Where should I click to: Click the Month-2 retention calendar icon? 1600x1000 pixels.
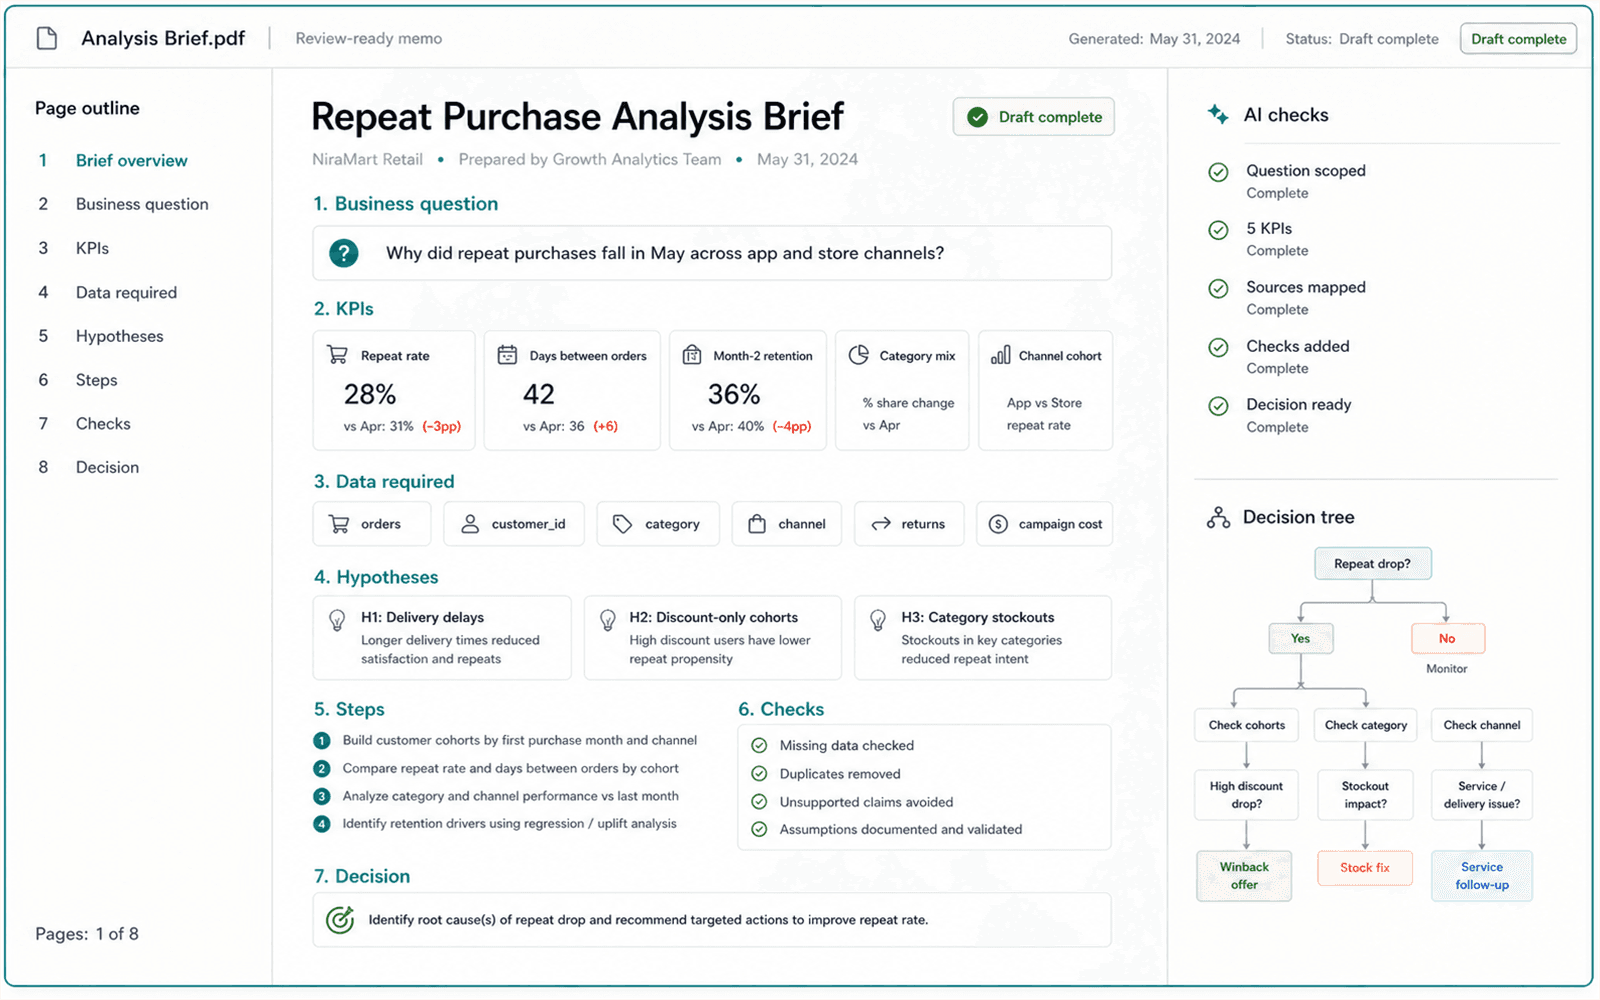[x=692, y=355]
